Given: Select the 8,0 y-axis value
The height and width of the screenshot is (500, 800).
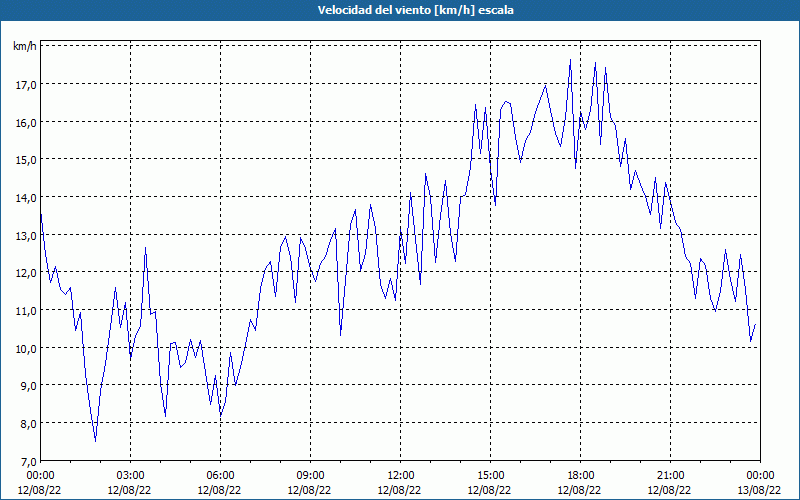Looking at the screenshot, I should tap(28, 423).
